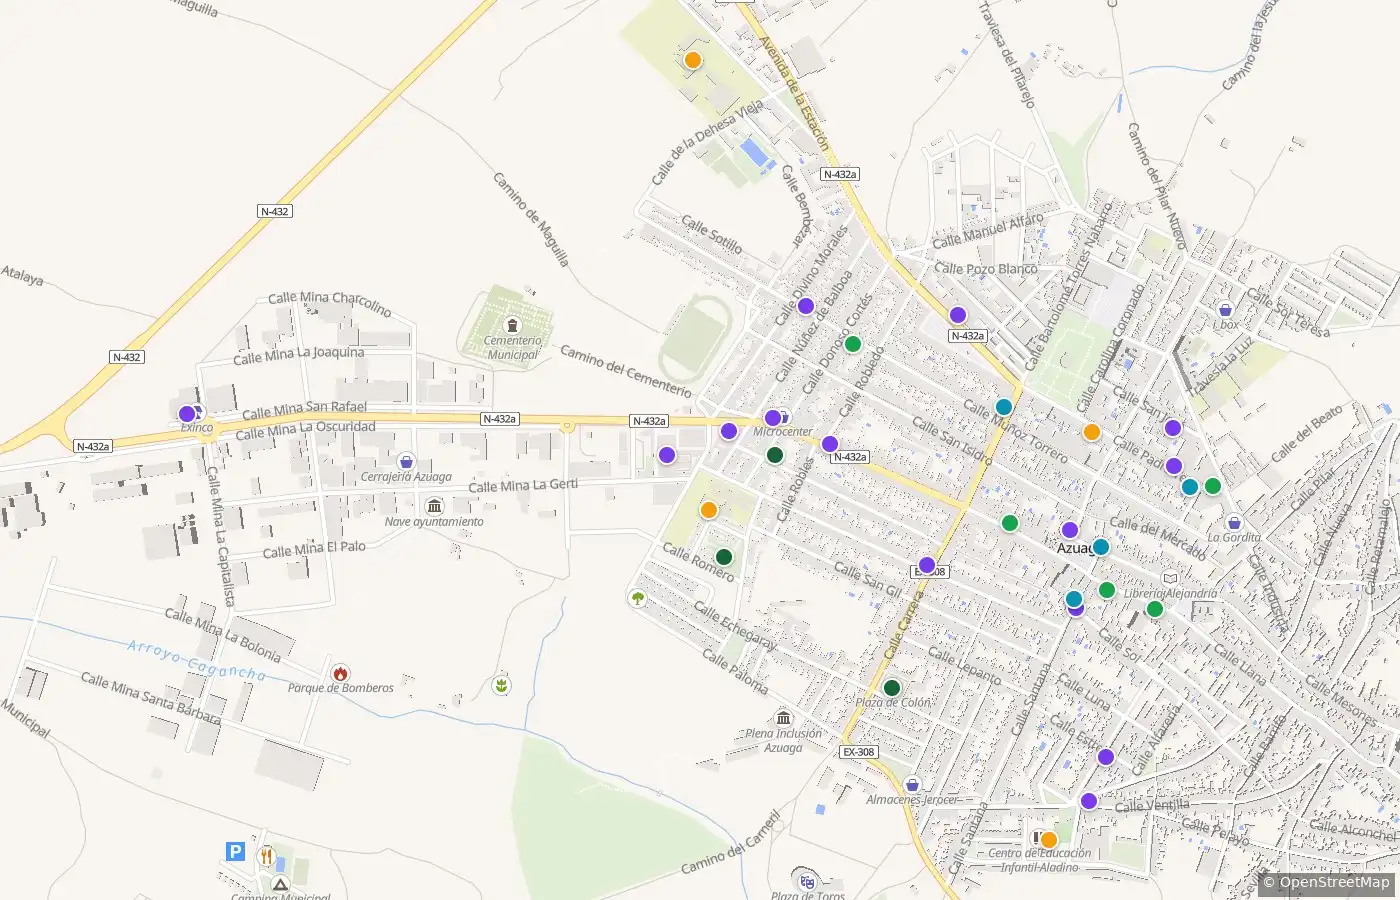
Task: Select the Plena Inclusión Azuaga building icon
Action: pos(784,718)
